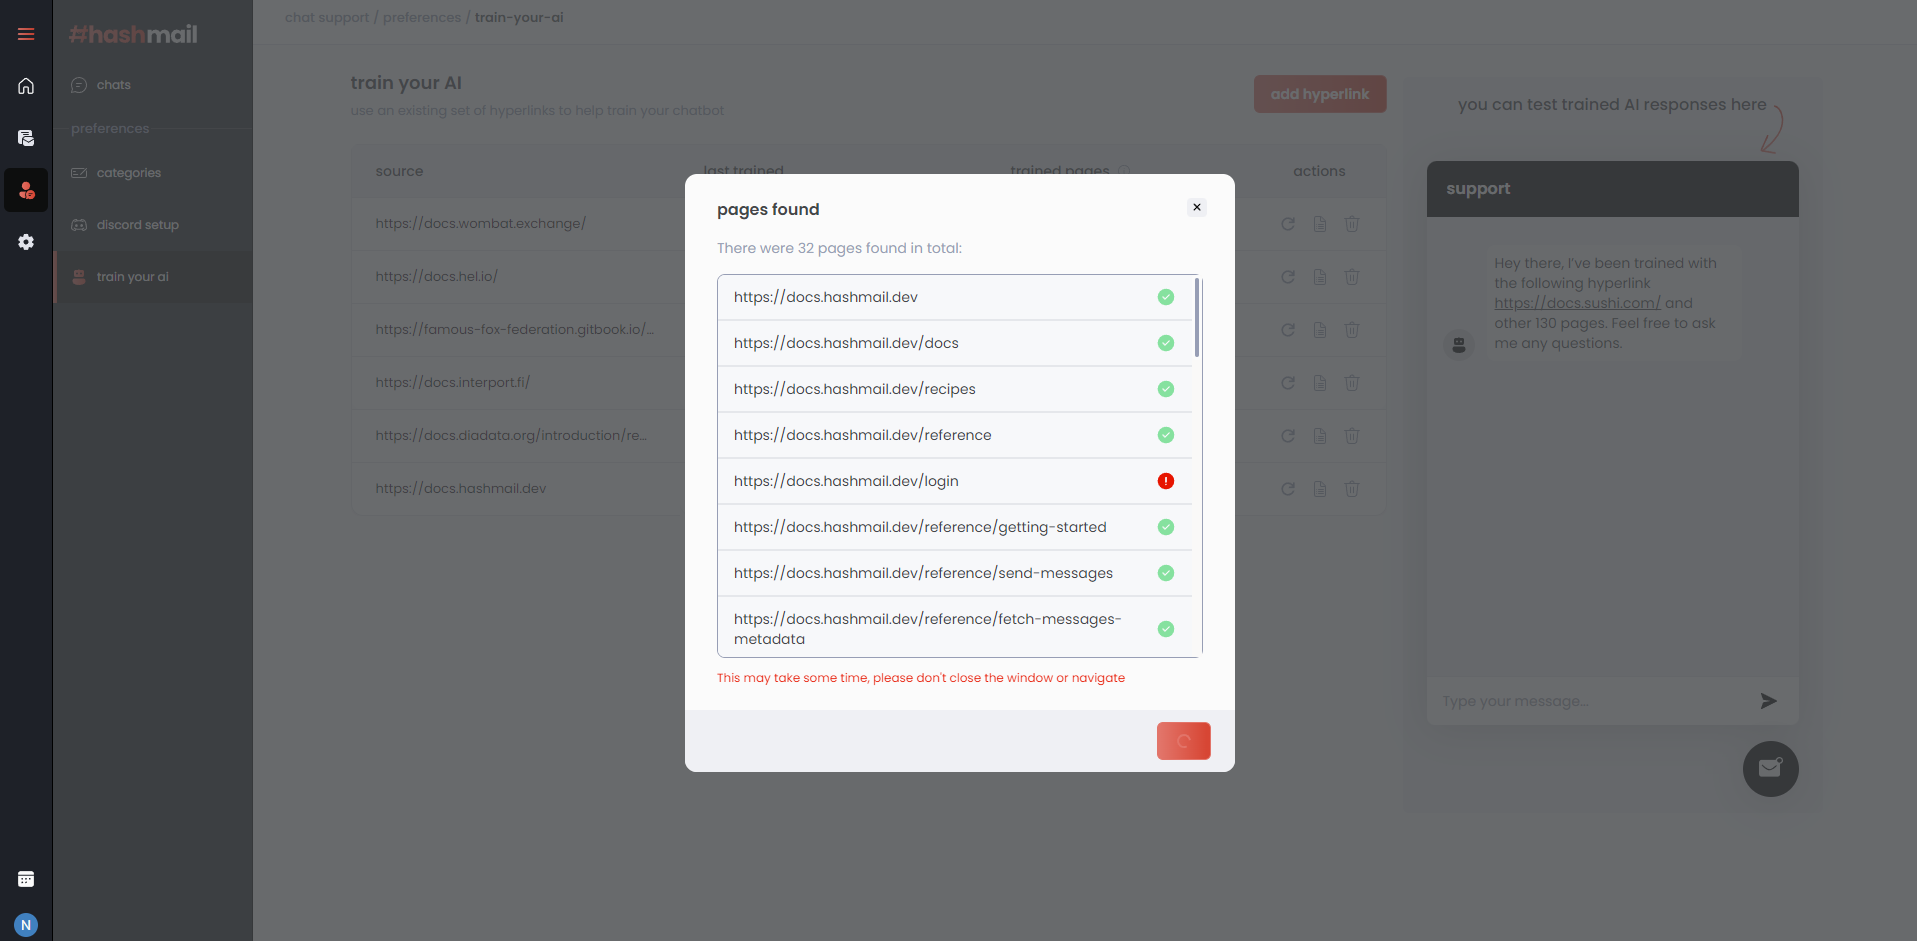Retrain docs.interport.fi refresh icon

coord(1288,383)
